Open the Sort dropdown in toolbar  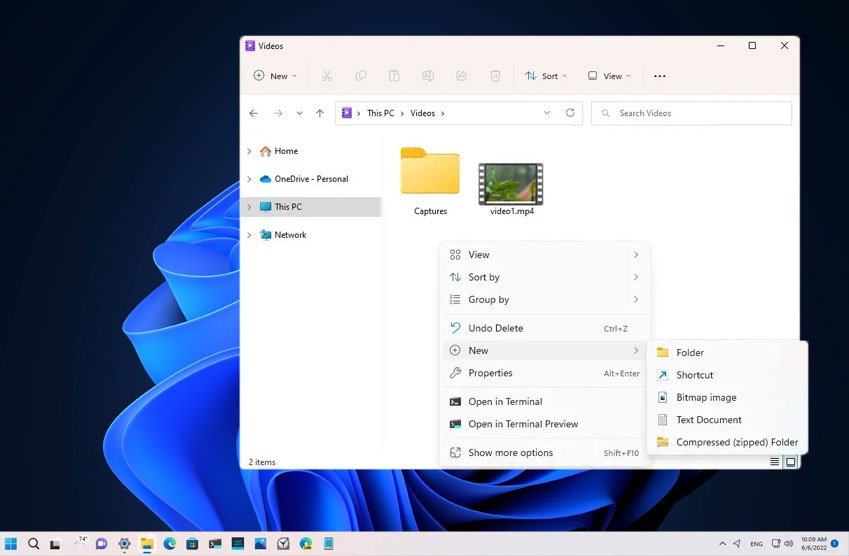click(x=546, y=76)
